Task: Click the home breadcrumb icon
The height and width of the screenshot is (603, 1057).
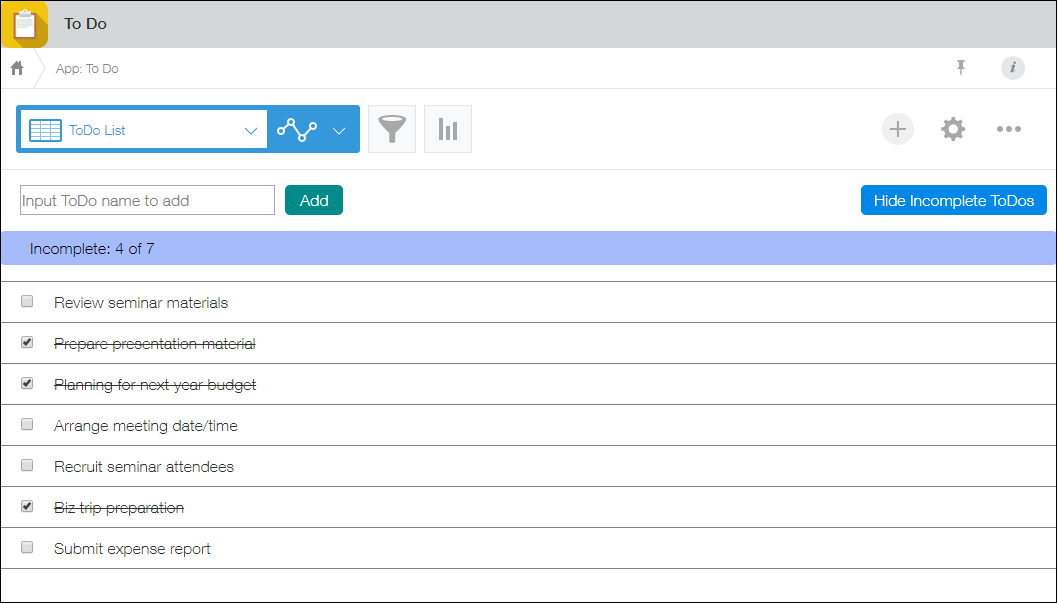Action: (16, 68)
